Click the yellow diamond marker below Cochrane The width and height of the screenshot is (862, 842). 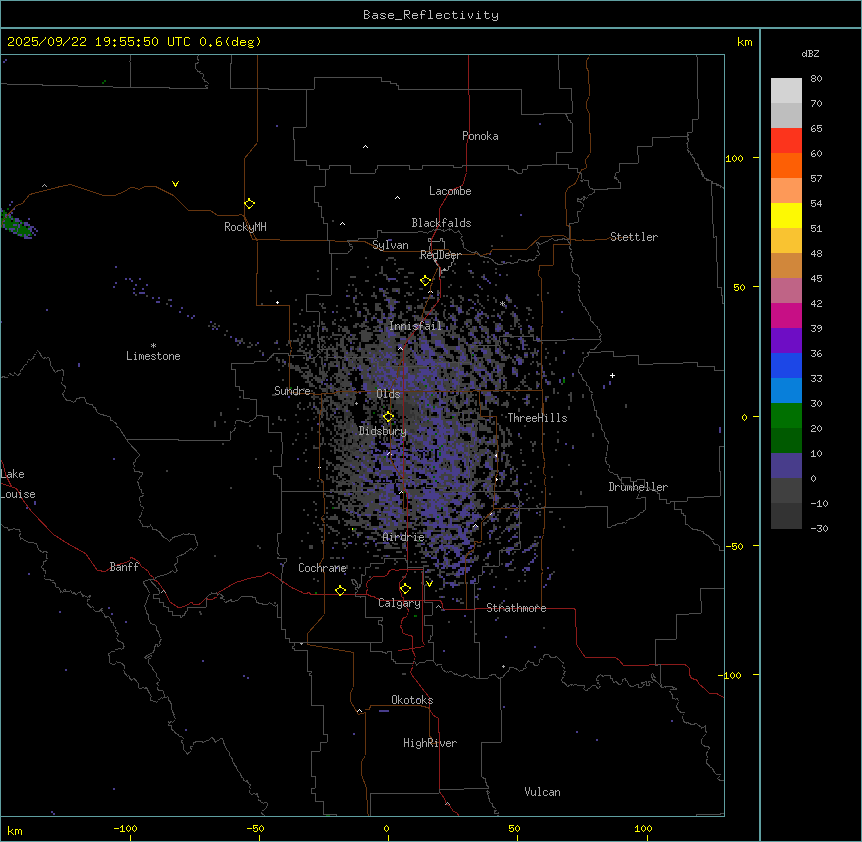pyautogui.click(x=340, y=591)
